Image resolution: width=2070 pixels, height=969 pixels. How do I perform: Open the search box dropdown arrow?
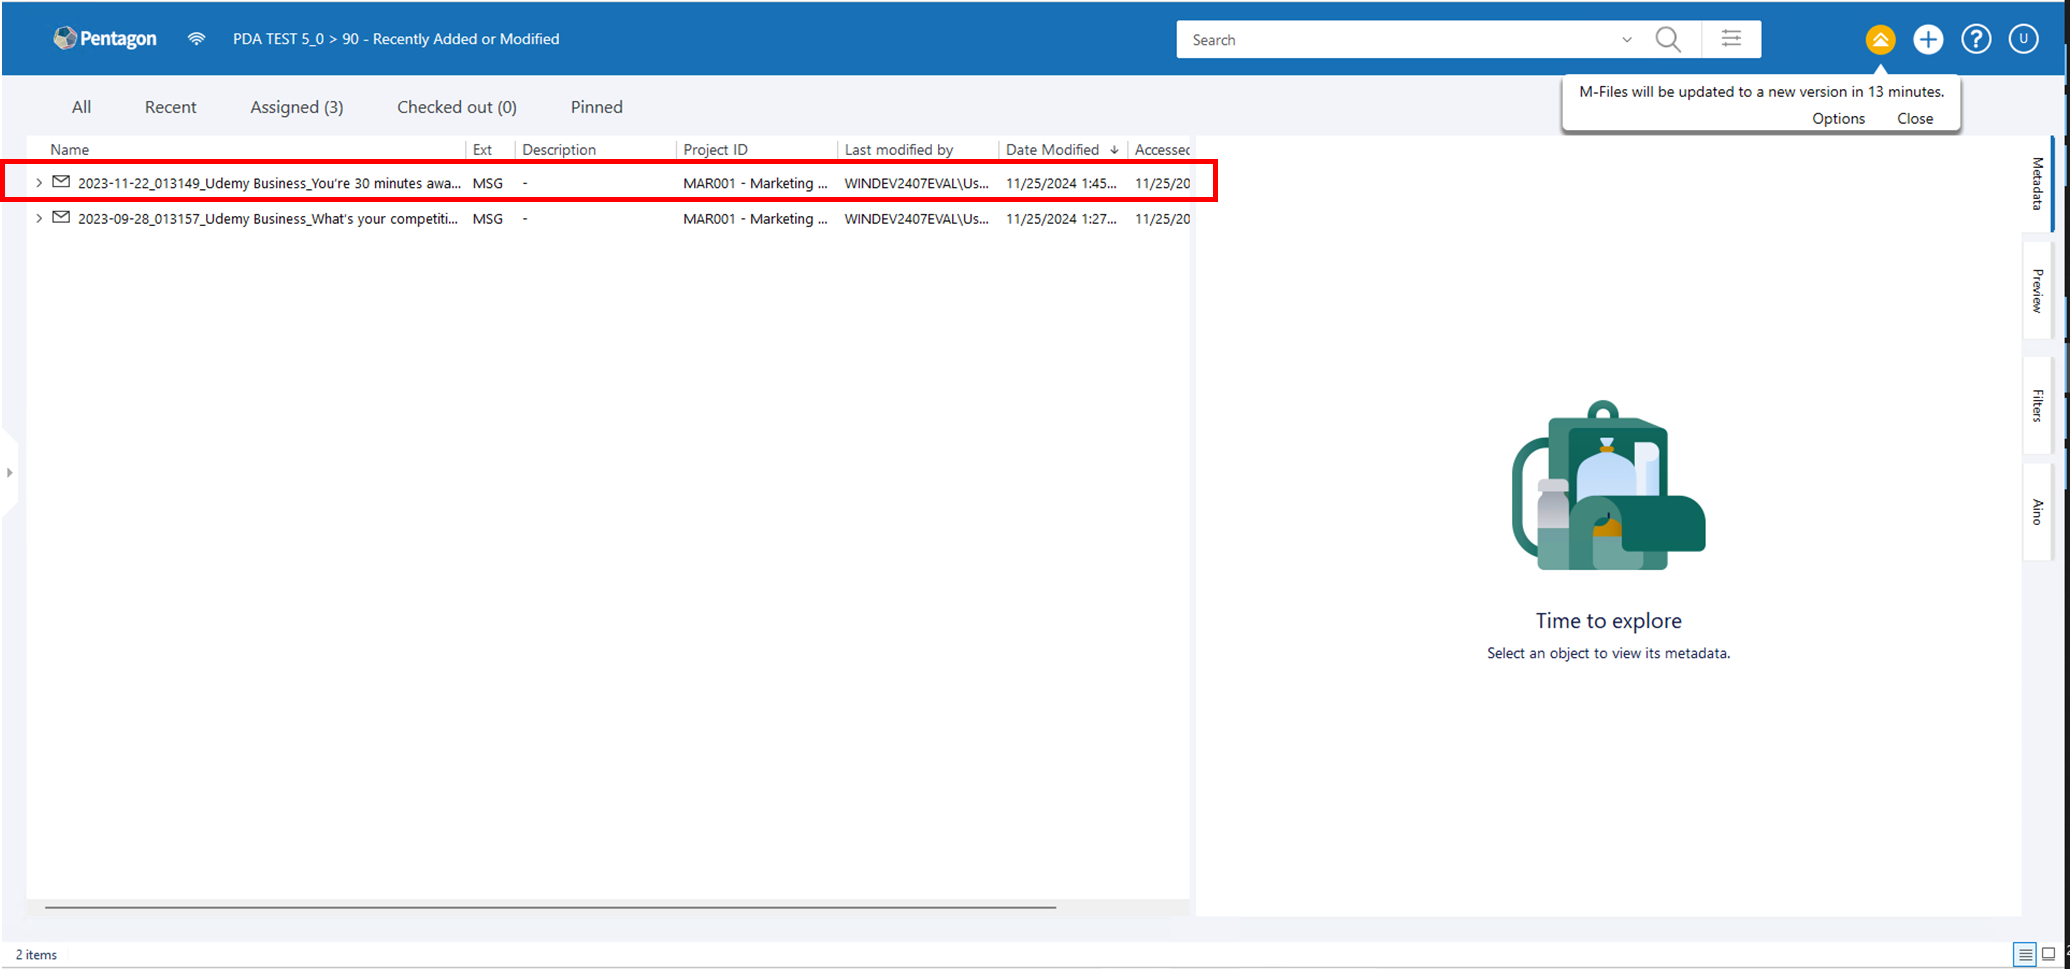(1627, 40)
